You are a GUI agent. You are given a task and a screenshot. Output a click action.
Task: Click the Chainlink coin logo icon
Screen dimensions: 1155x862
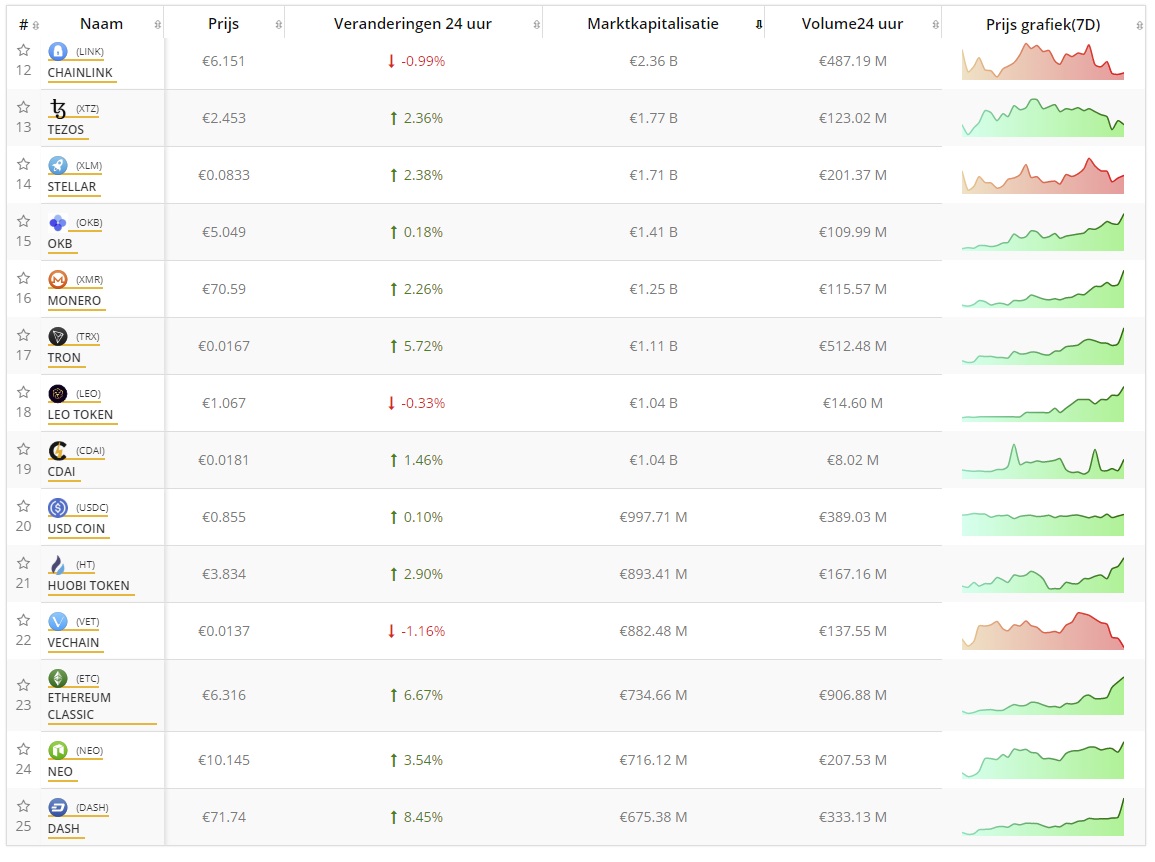click(58, 51)
